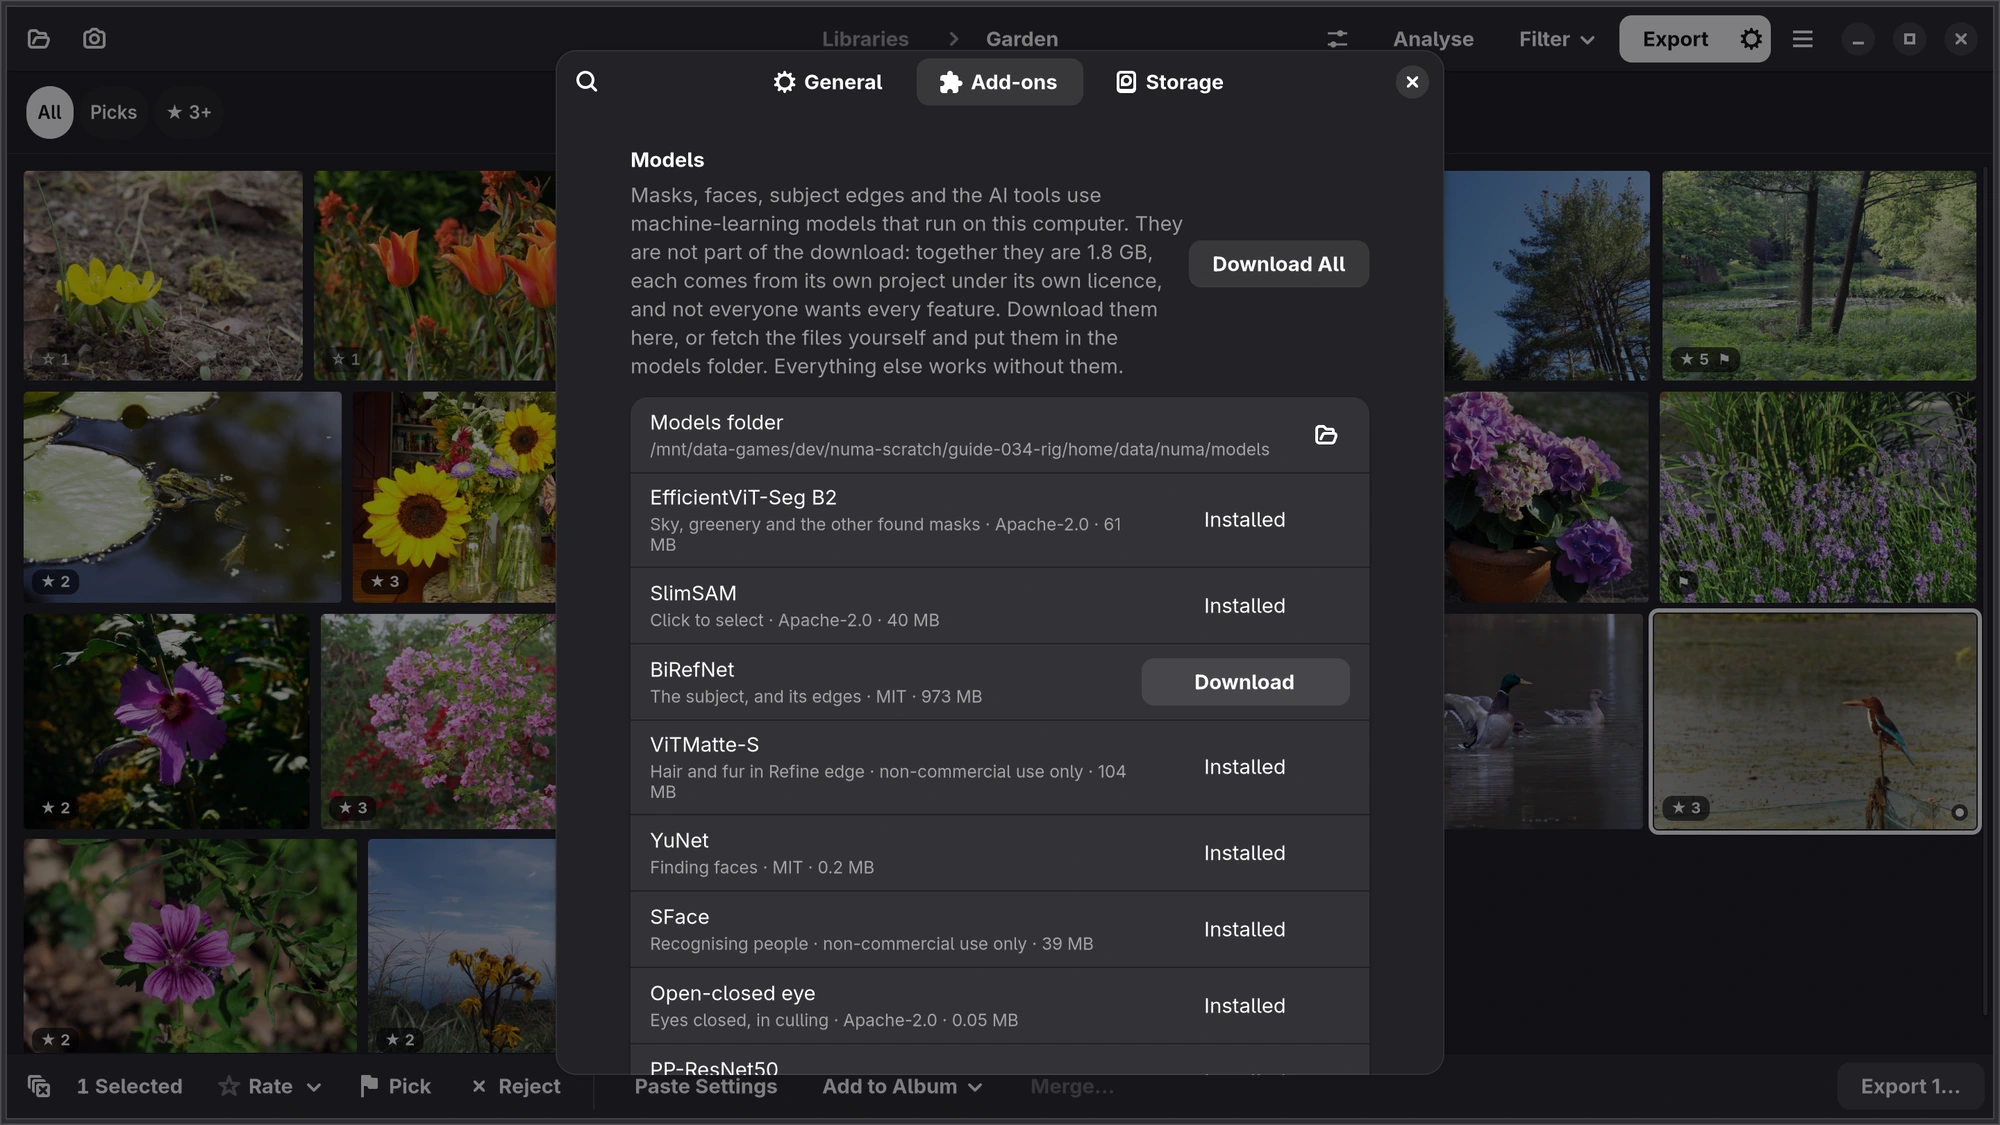This screenshot has width=2000, height=1125.
Task: Click the SlimSAM model name
Action: click(693, 594)
